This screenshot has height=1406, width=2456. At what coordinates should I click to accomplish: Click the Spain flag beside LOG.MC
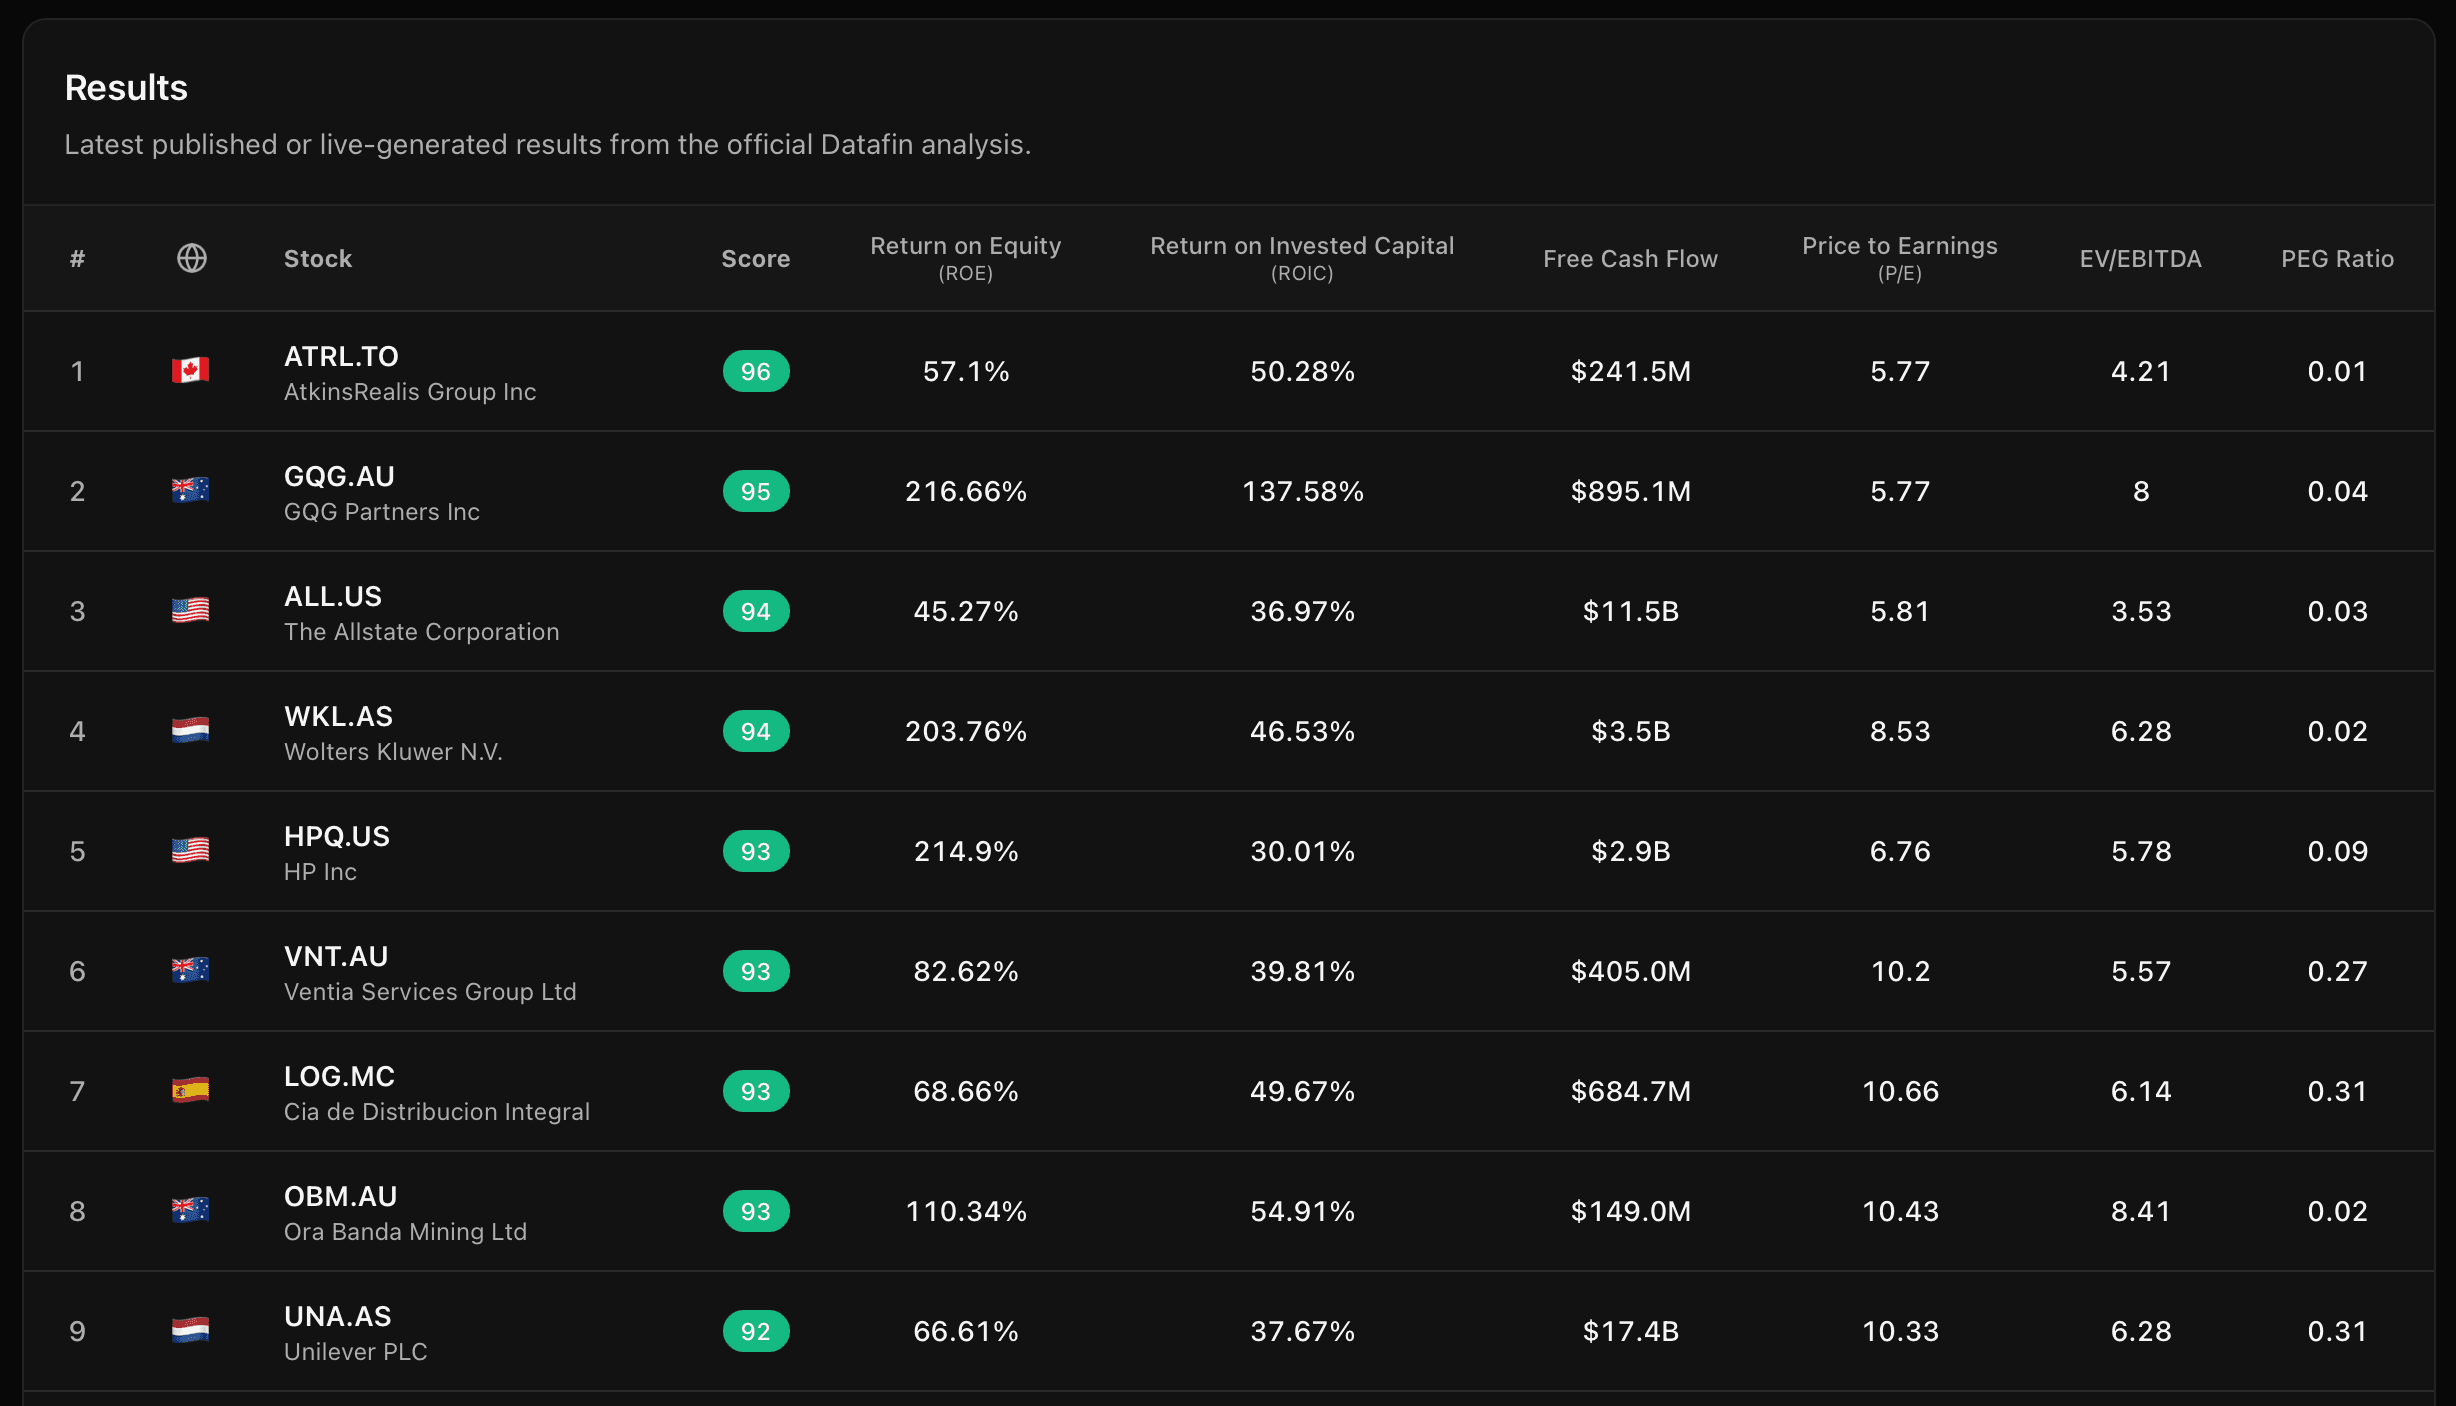click(190, 1090)
